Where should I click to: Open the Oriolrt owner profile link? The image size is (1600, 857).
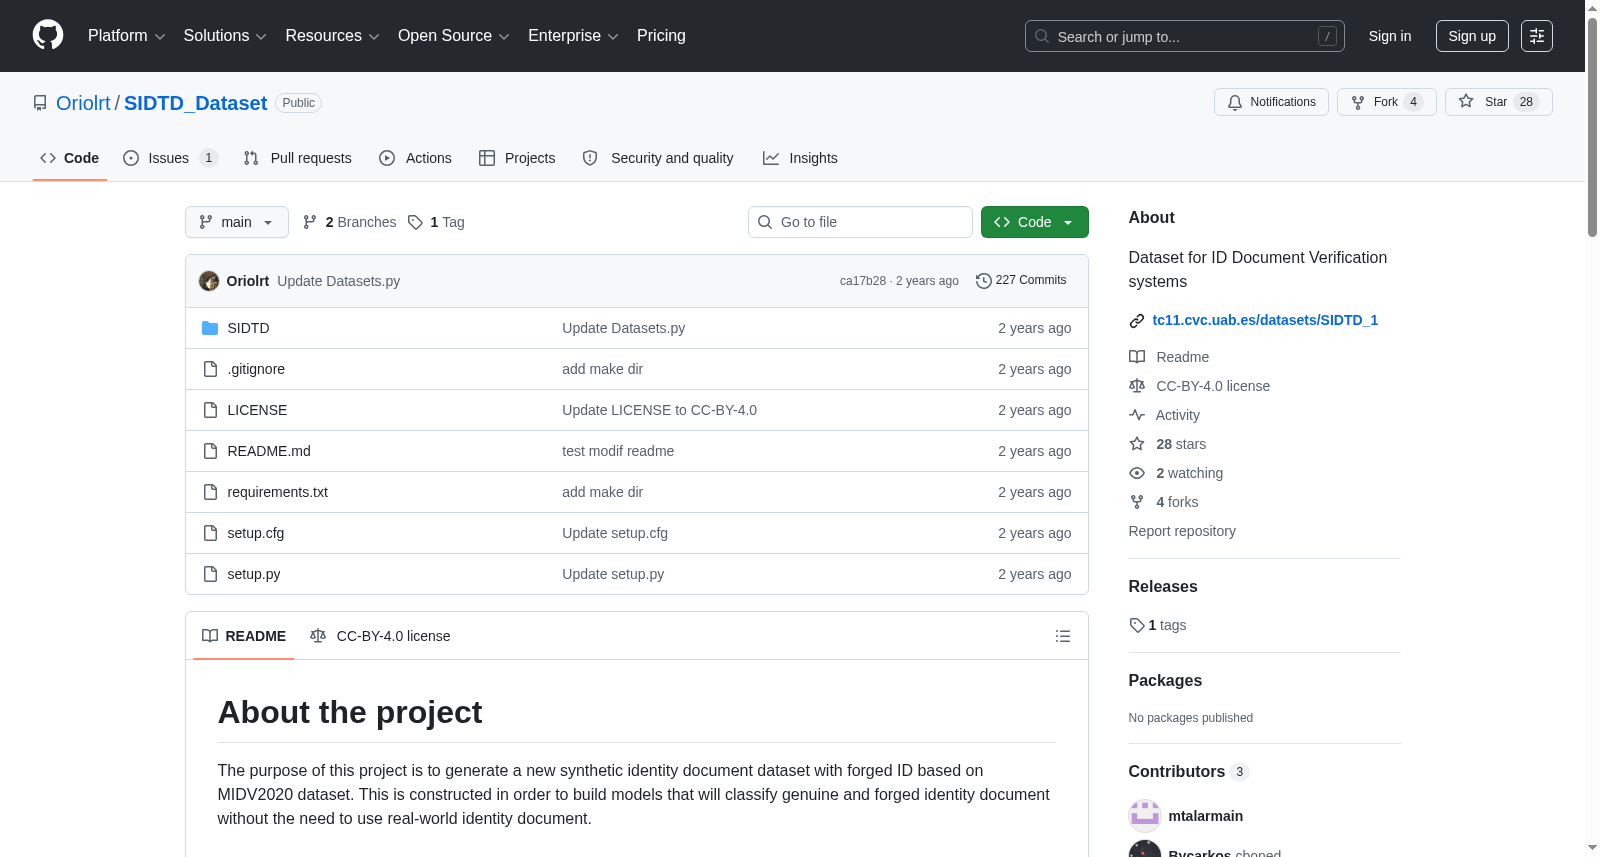coord(83,103)
